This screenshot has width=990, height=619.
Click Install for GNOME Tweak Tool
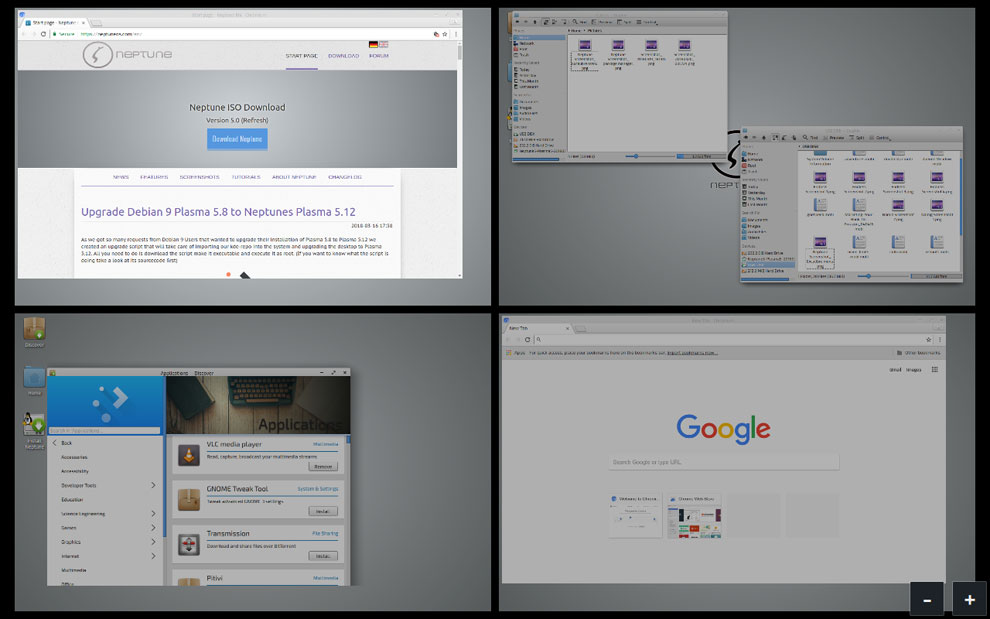pos(323,511)
